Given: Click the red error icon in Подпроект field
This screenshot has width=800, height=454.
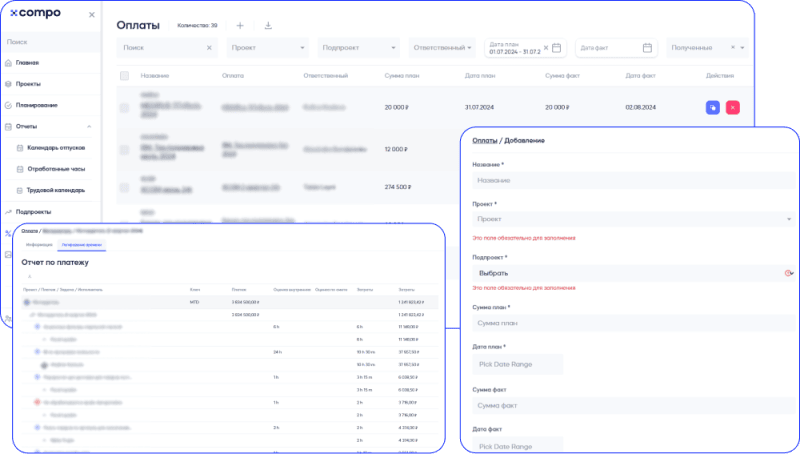Looking at the screenshot, I should pyautogui.click(x=788, y=273).
